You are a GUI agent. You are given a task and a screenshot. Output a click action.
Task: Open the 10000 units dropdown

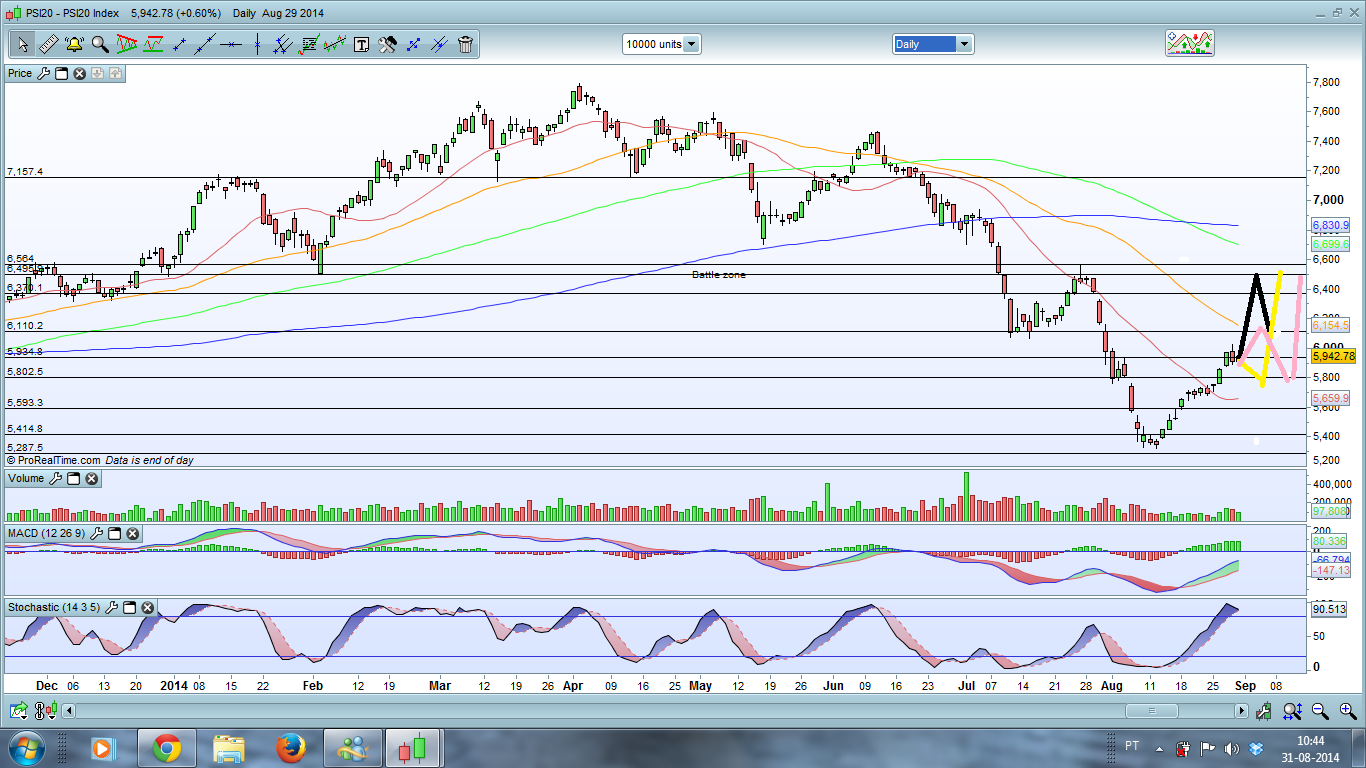point(661,44)
